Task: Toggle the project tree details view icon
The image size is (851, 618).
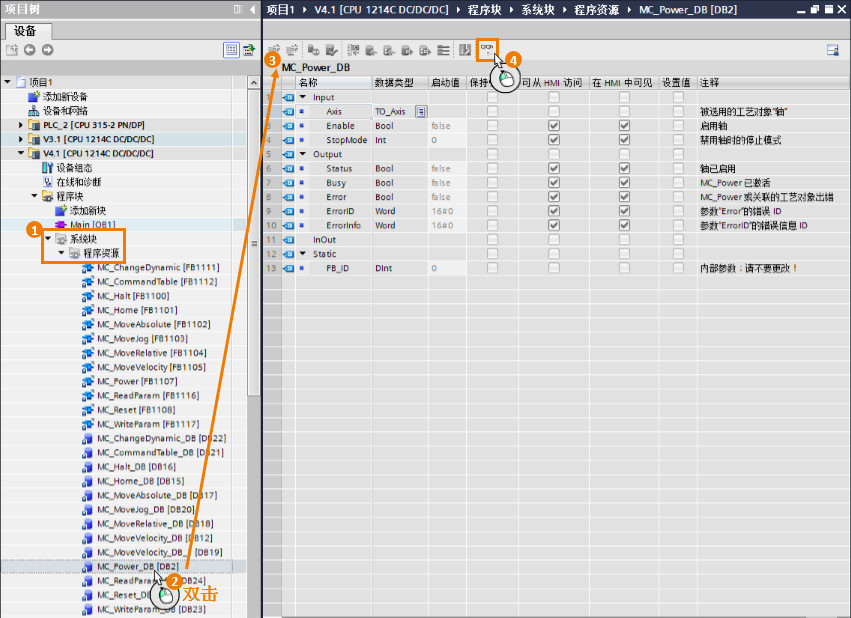Action: click(x=231, y=50)
